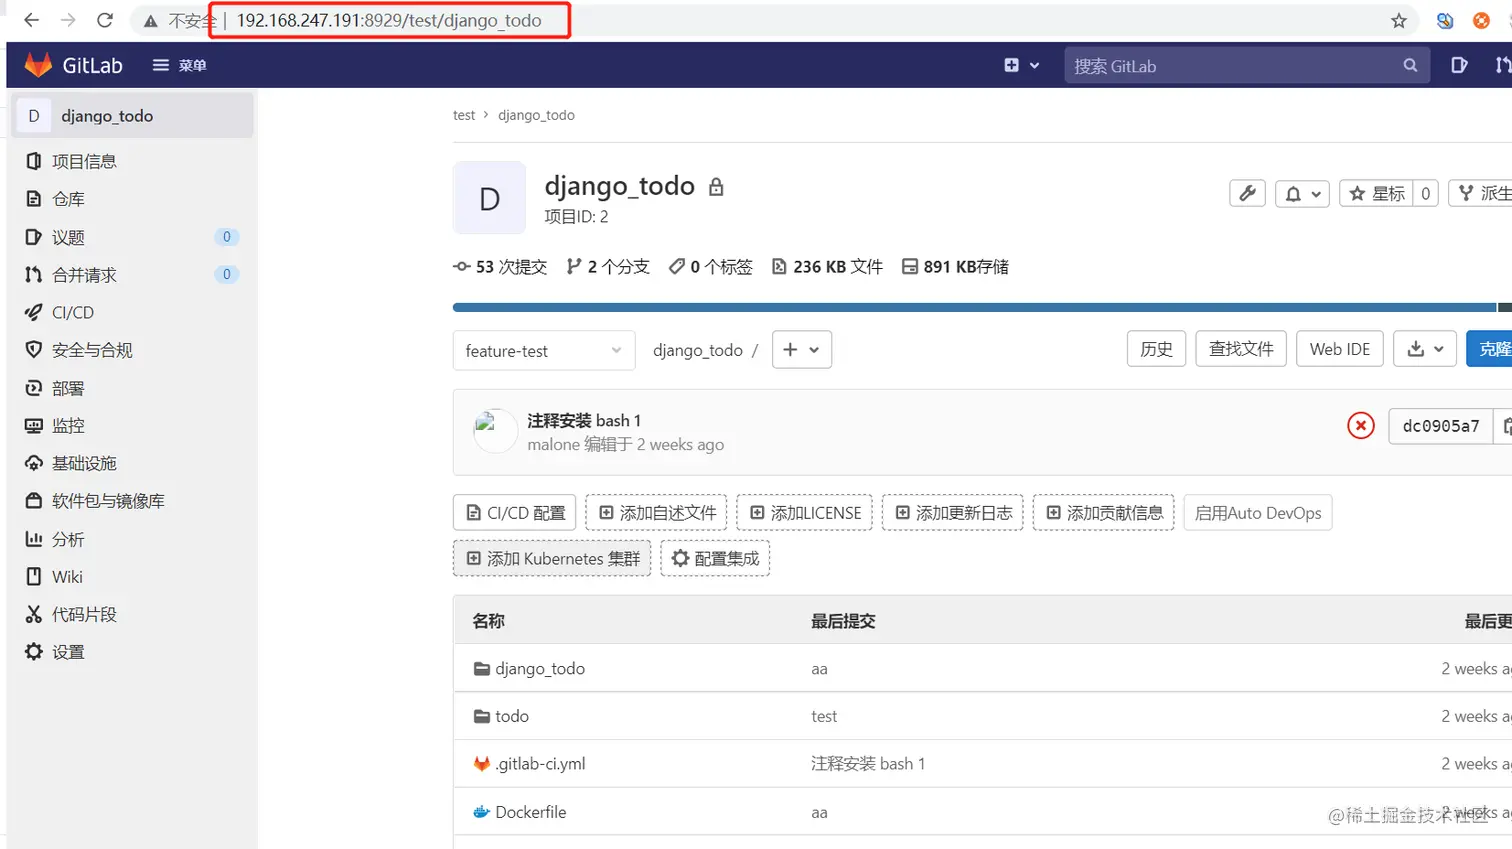Open the 2 个分支 branches link
The image size is (1512, 849).
(608, 267)
